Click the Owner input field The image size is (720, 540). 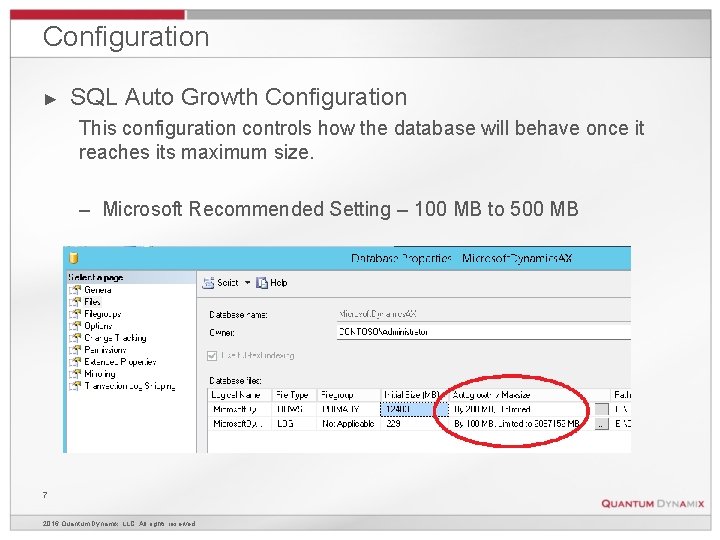click(x=484, y=332)
